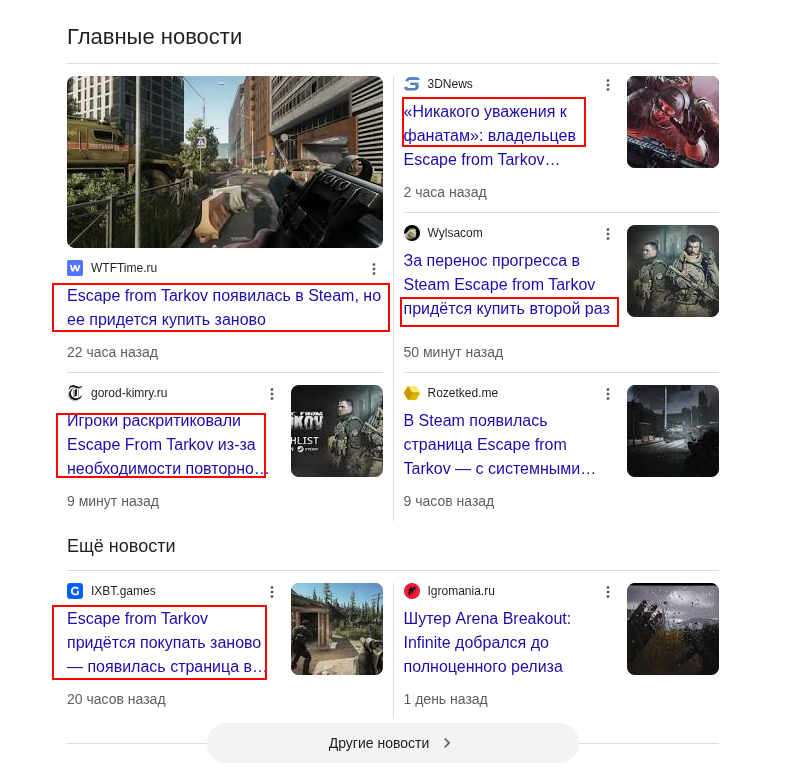The height and width of the screenshot is (776, 790).
Task: Open the large WTFTime.ru article street screenshot
Action: [225, 162]
